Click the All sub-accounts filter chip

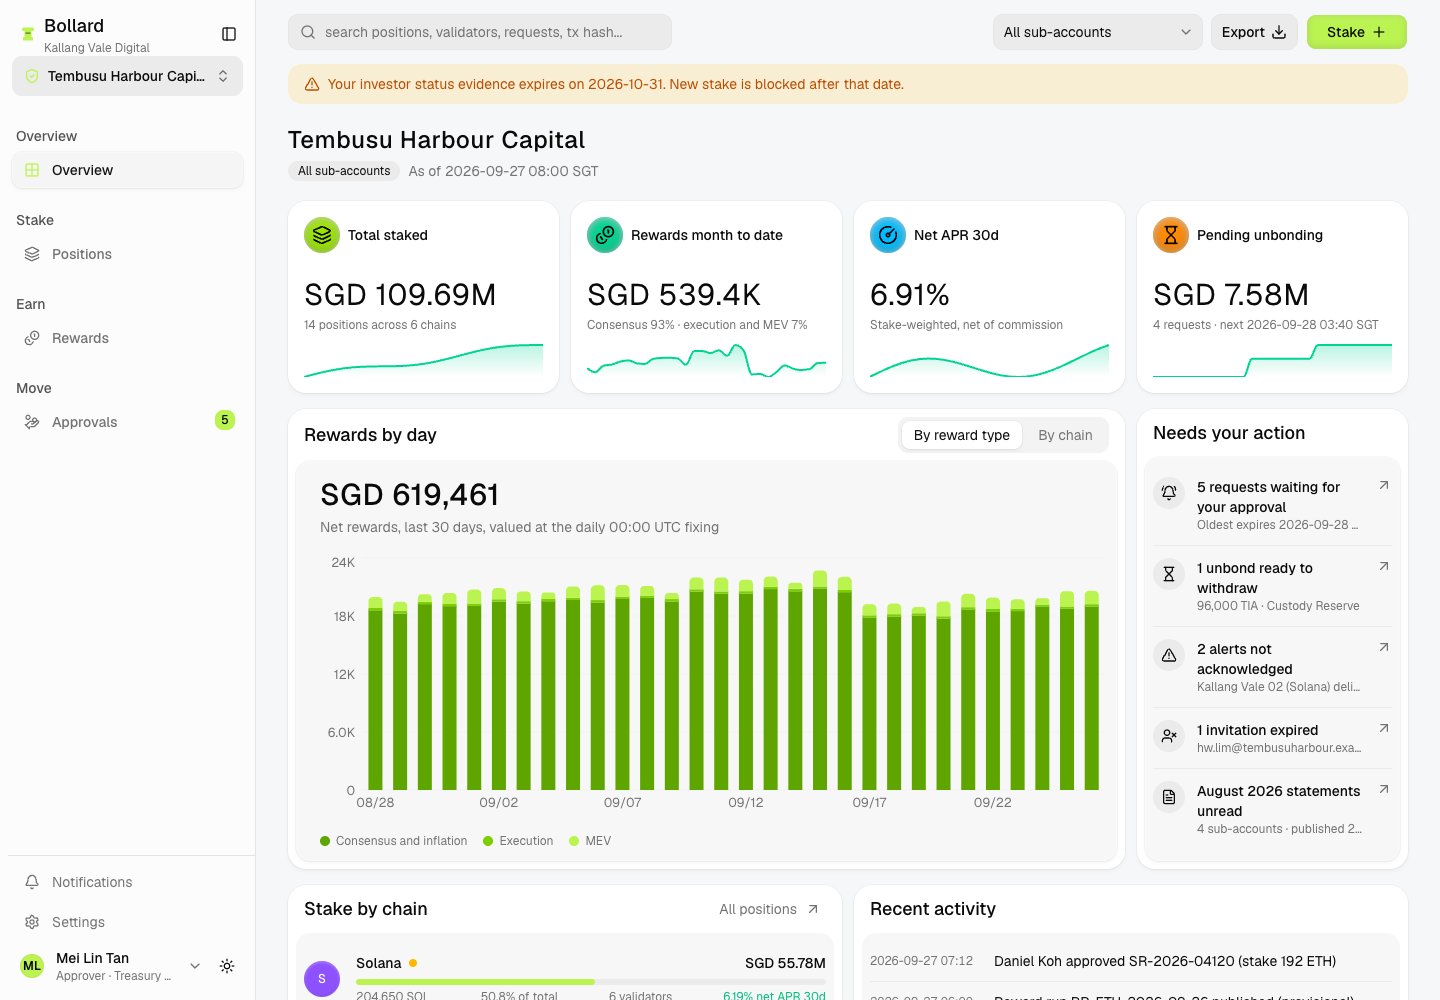[344, 171]
